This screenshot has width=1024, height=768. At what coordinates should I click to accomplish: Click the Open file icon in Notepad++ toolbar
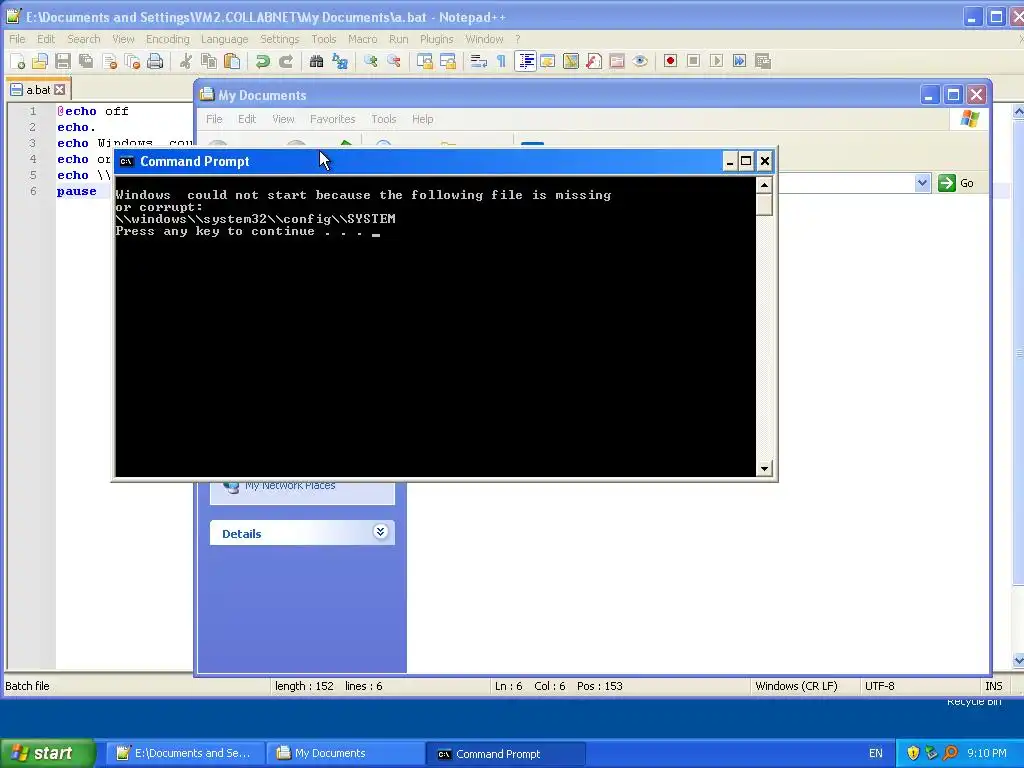click(x=40, y=61)
